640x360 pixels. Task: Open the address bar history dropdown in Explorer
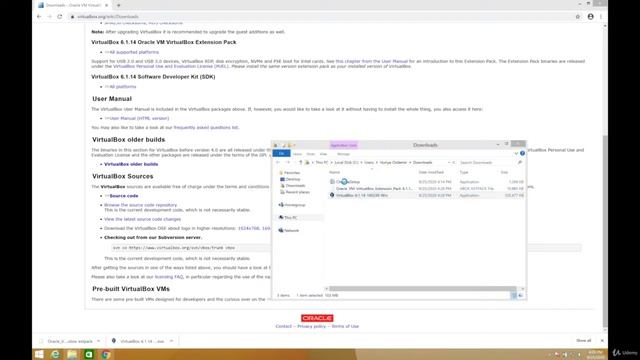coord(449,162)
